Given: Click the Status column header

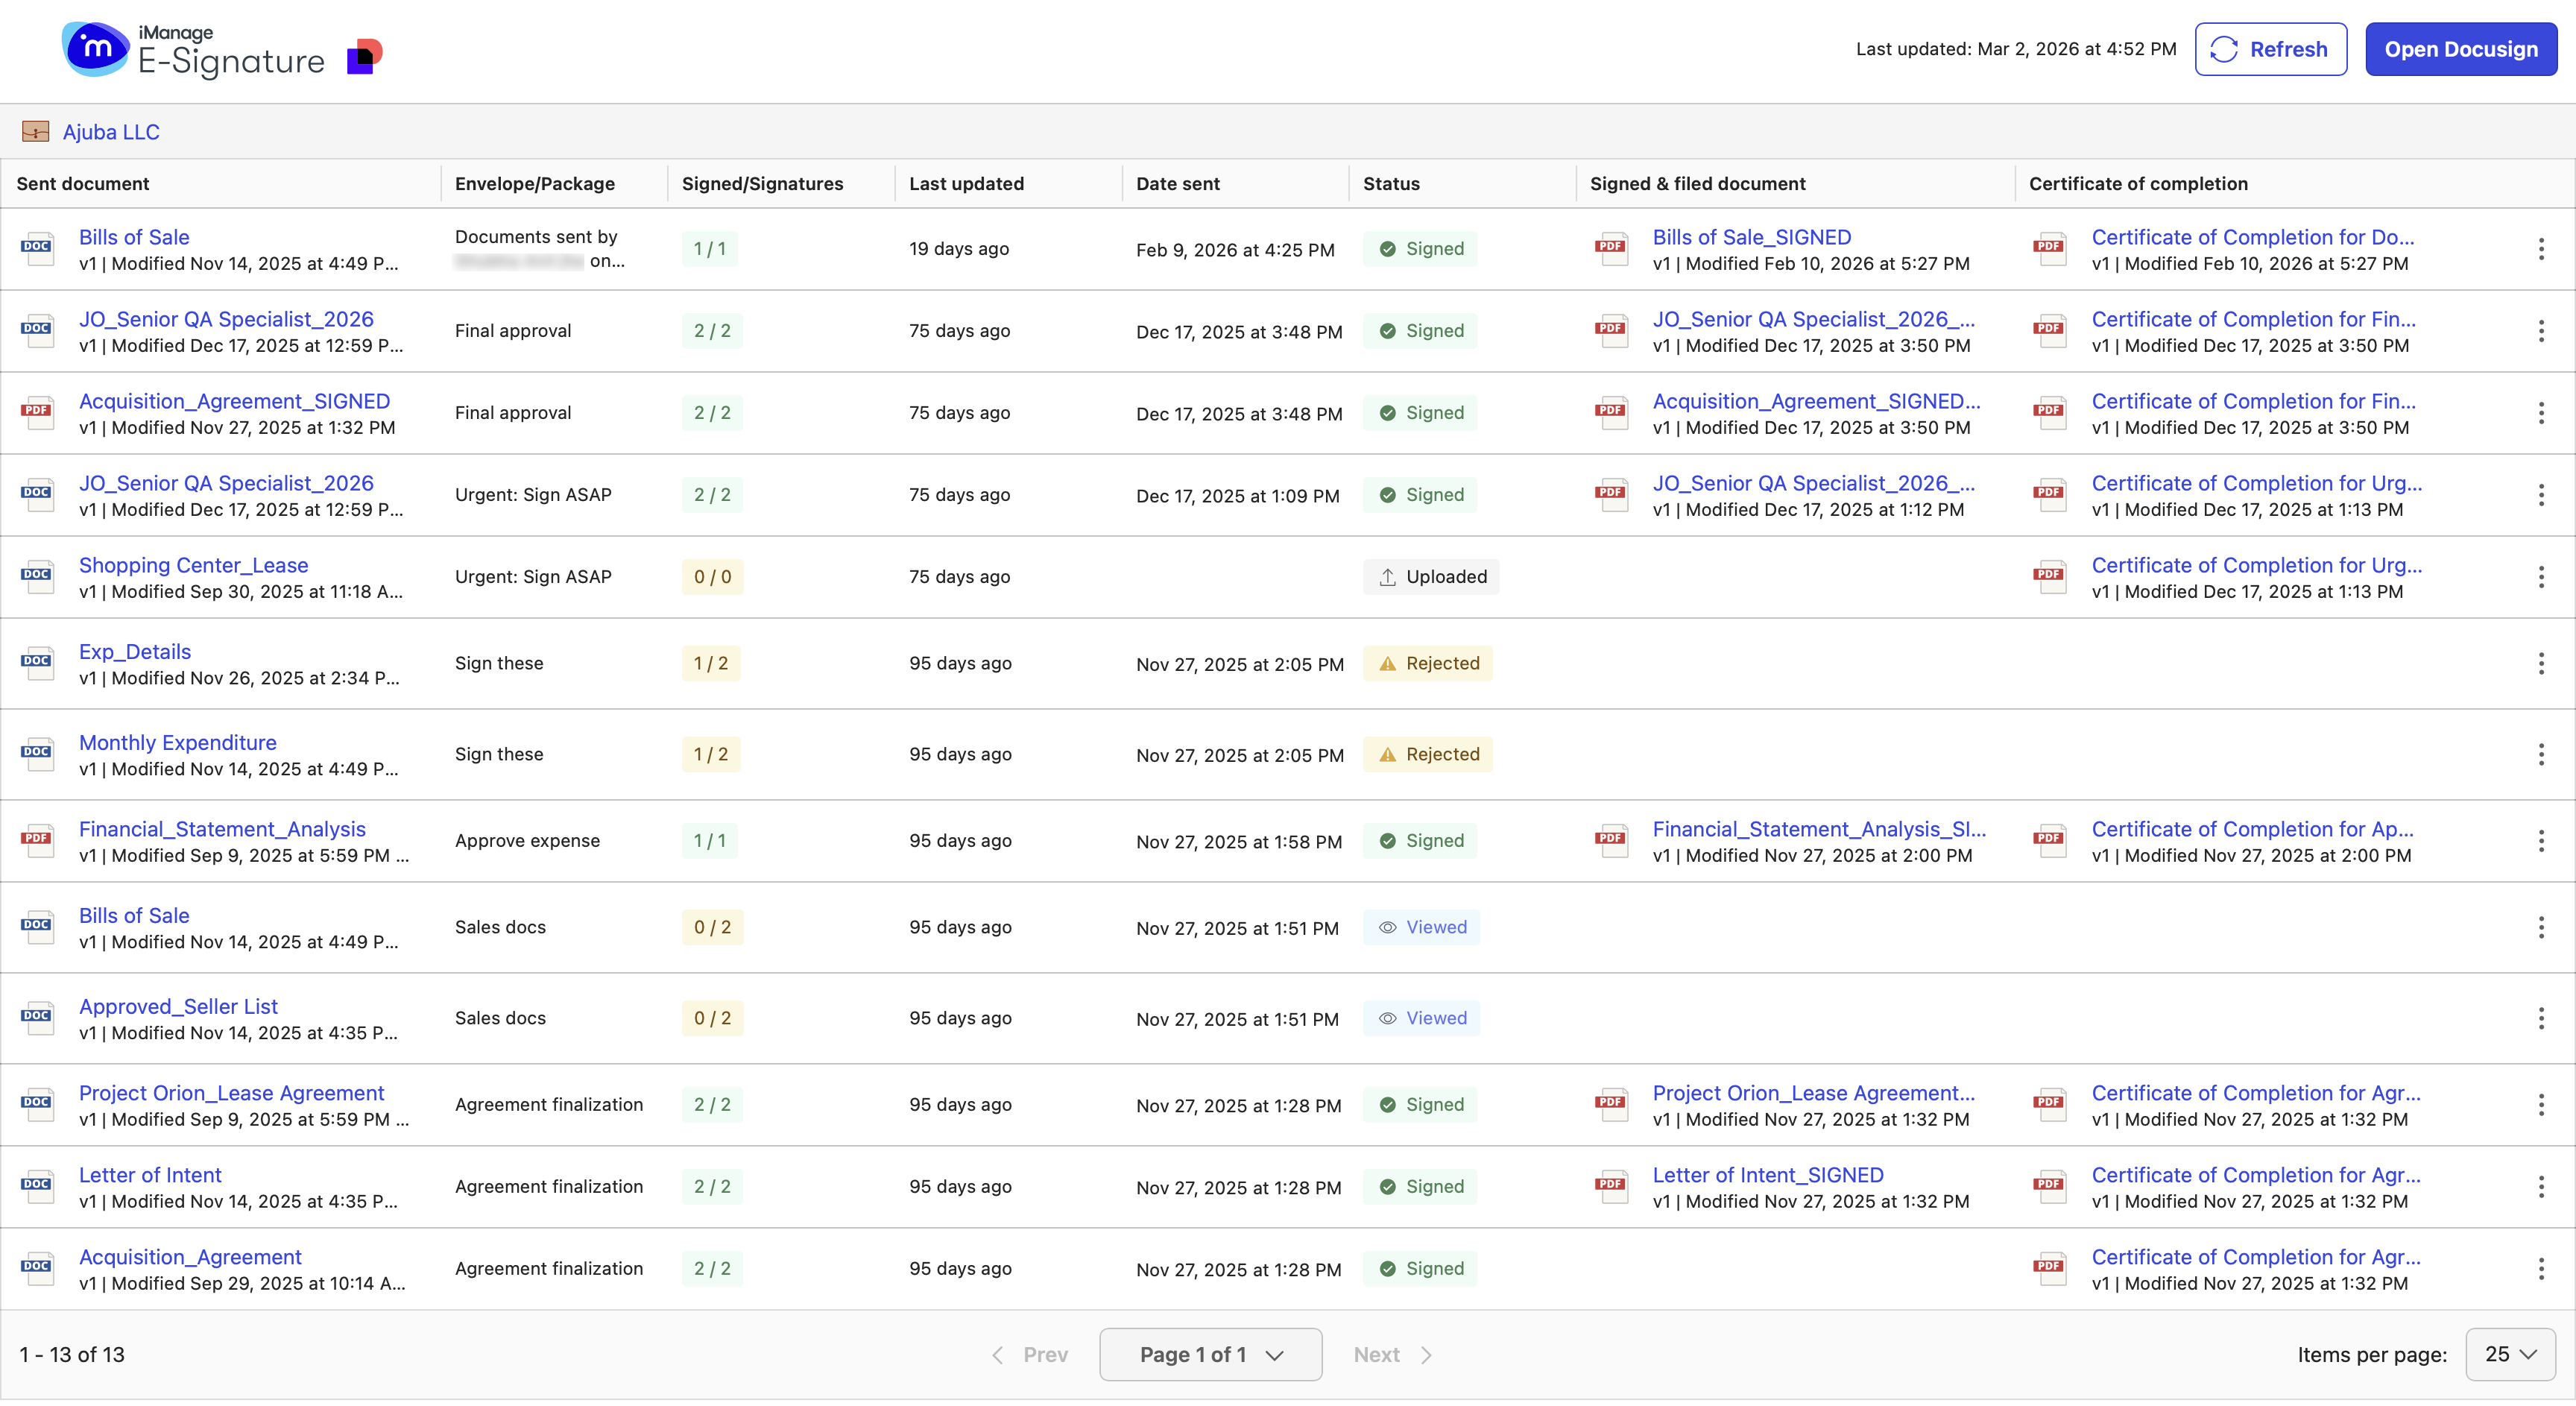Looking at the screenshot, I should pyautogui.click(x=1391, y=184).
